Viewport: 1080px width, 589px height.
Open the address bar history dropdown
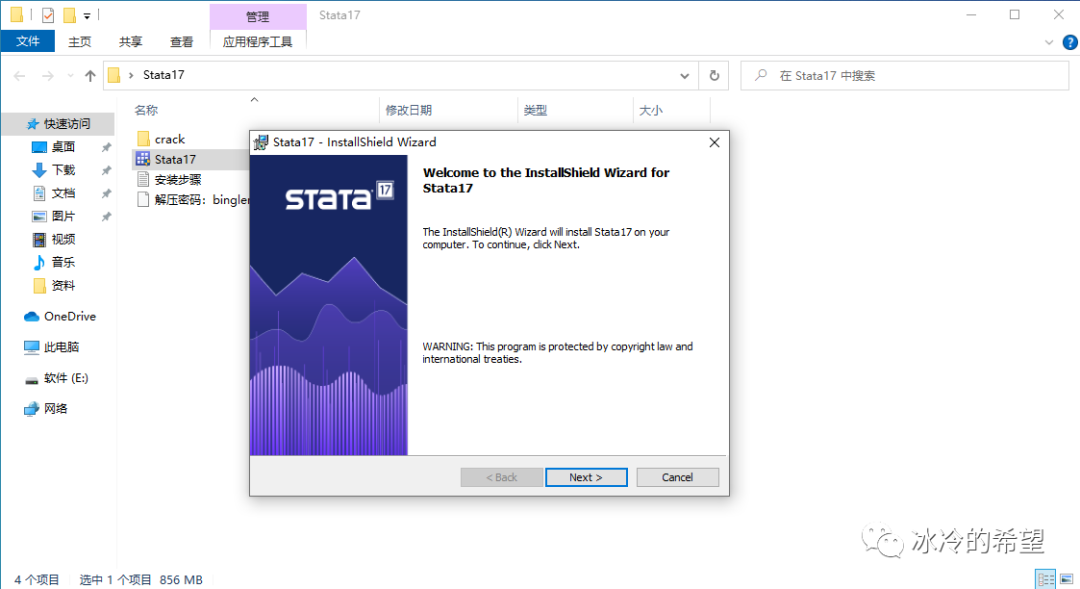[684, 75]
